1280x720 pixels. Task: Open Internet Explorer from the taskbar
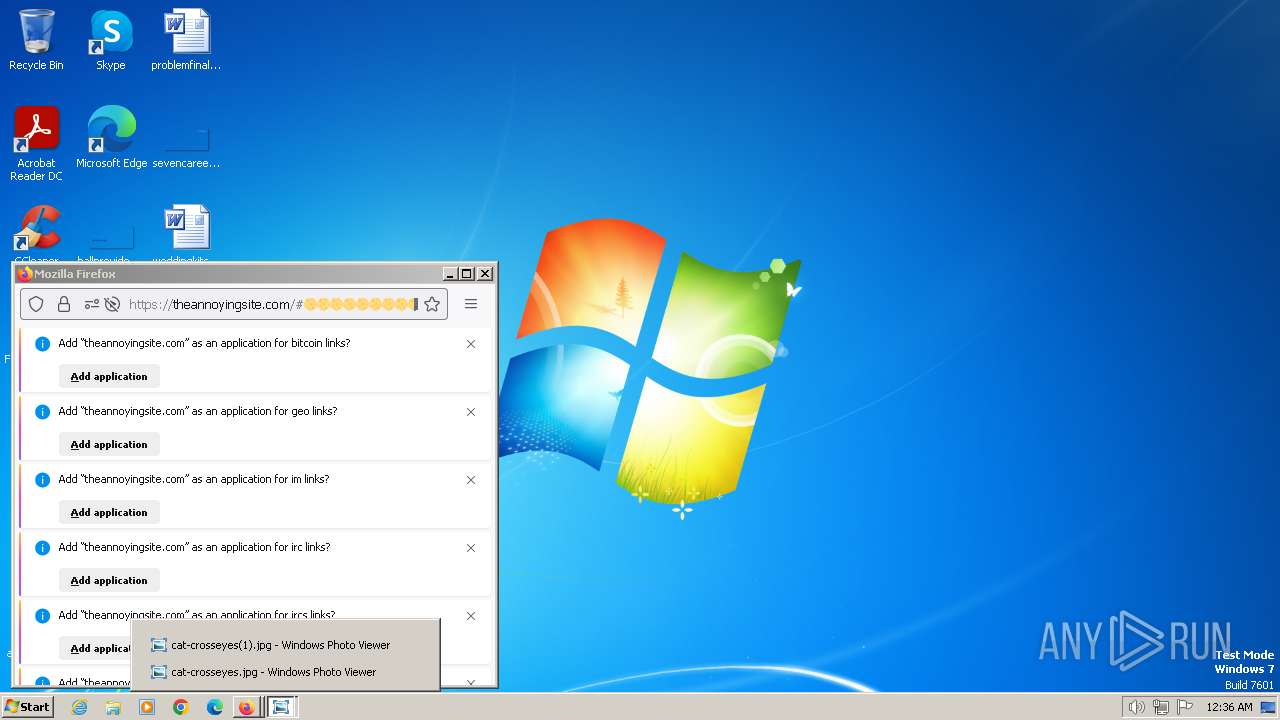(x=79, y=707)
